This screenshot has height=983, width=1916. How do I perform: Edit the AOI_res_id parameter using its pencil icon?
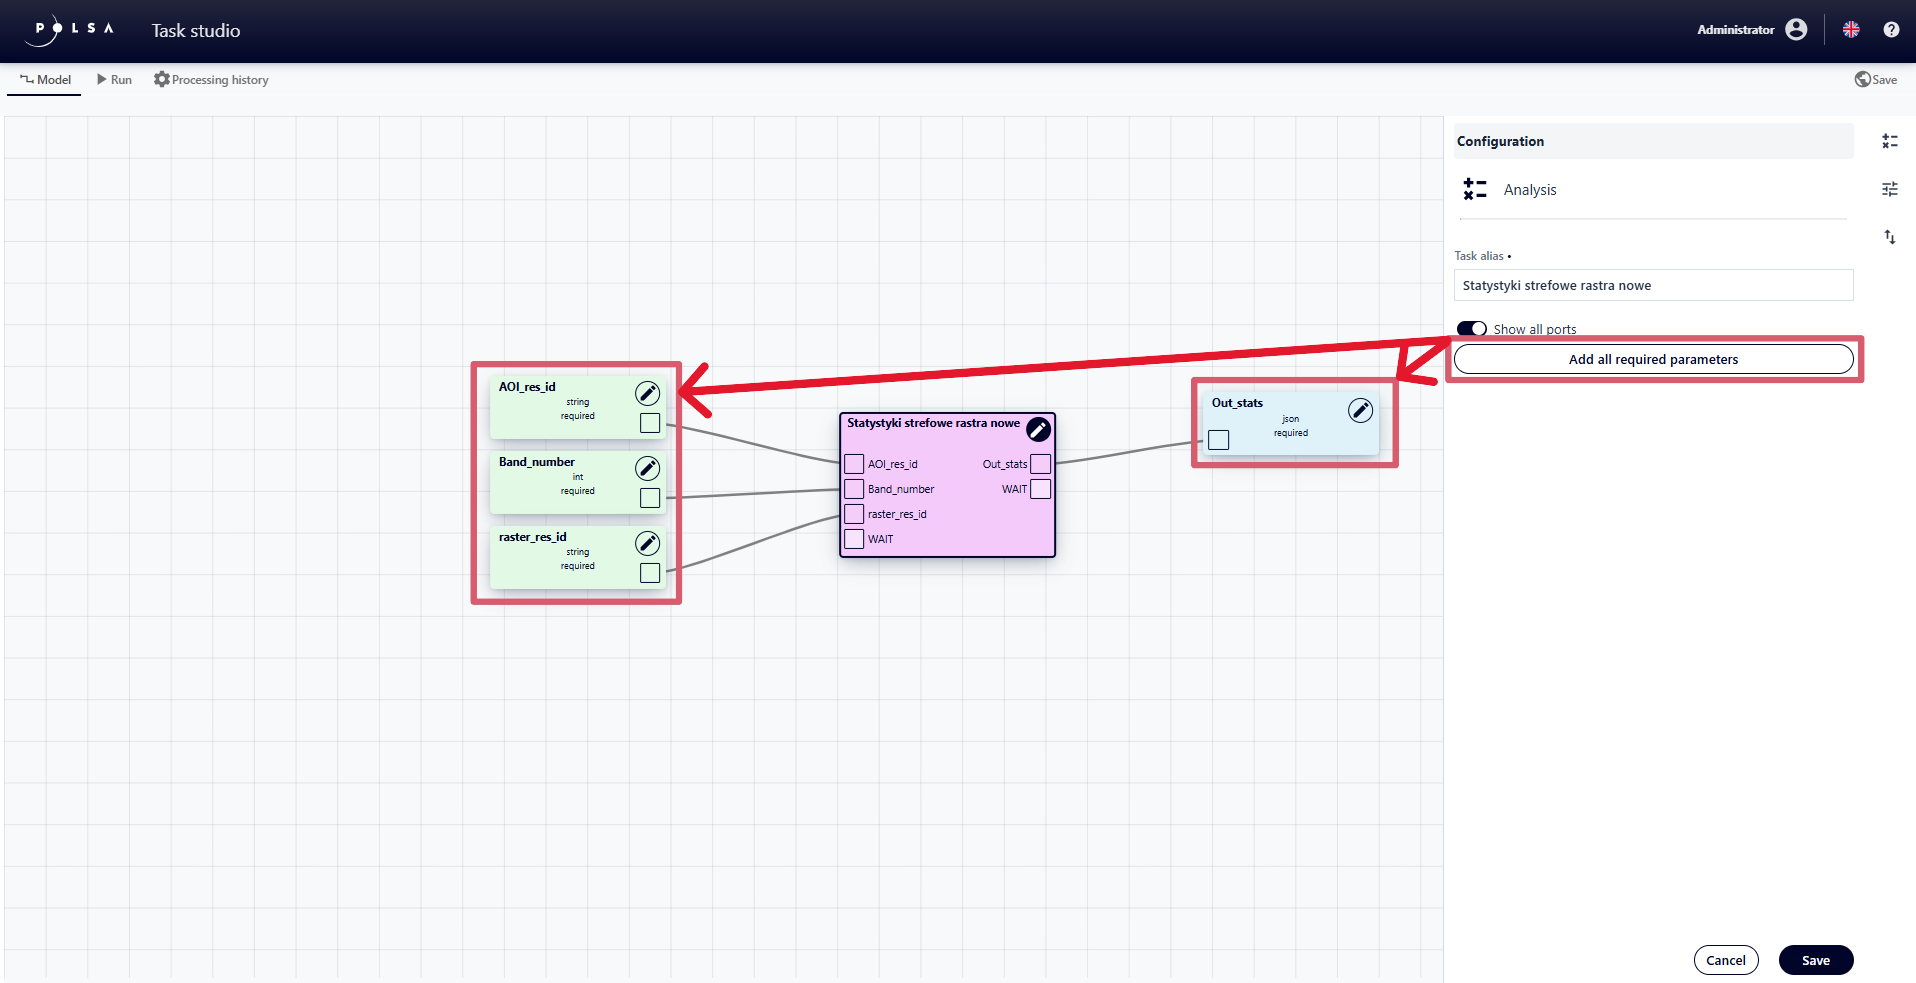(648, 393)
